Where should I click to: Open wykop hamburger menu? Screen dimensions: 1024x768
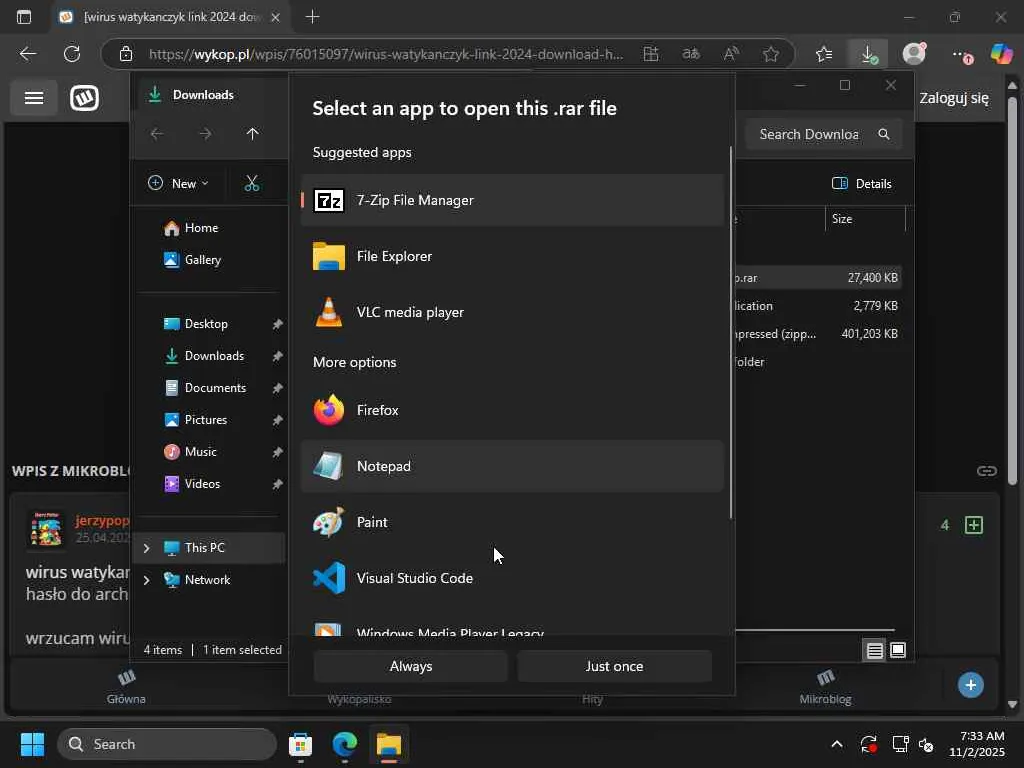tap(34, 98)
